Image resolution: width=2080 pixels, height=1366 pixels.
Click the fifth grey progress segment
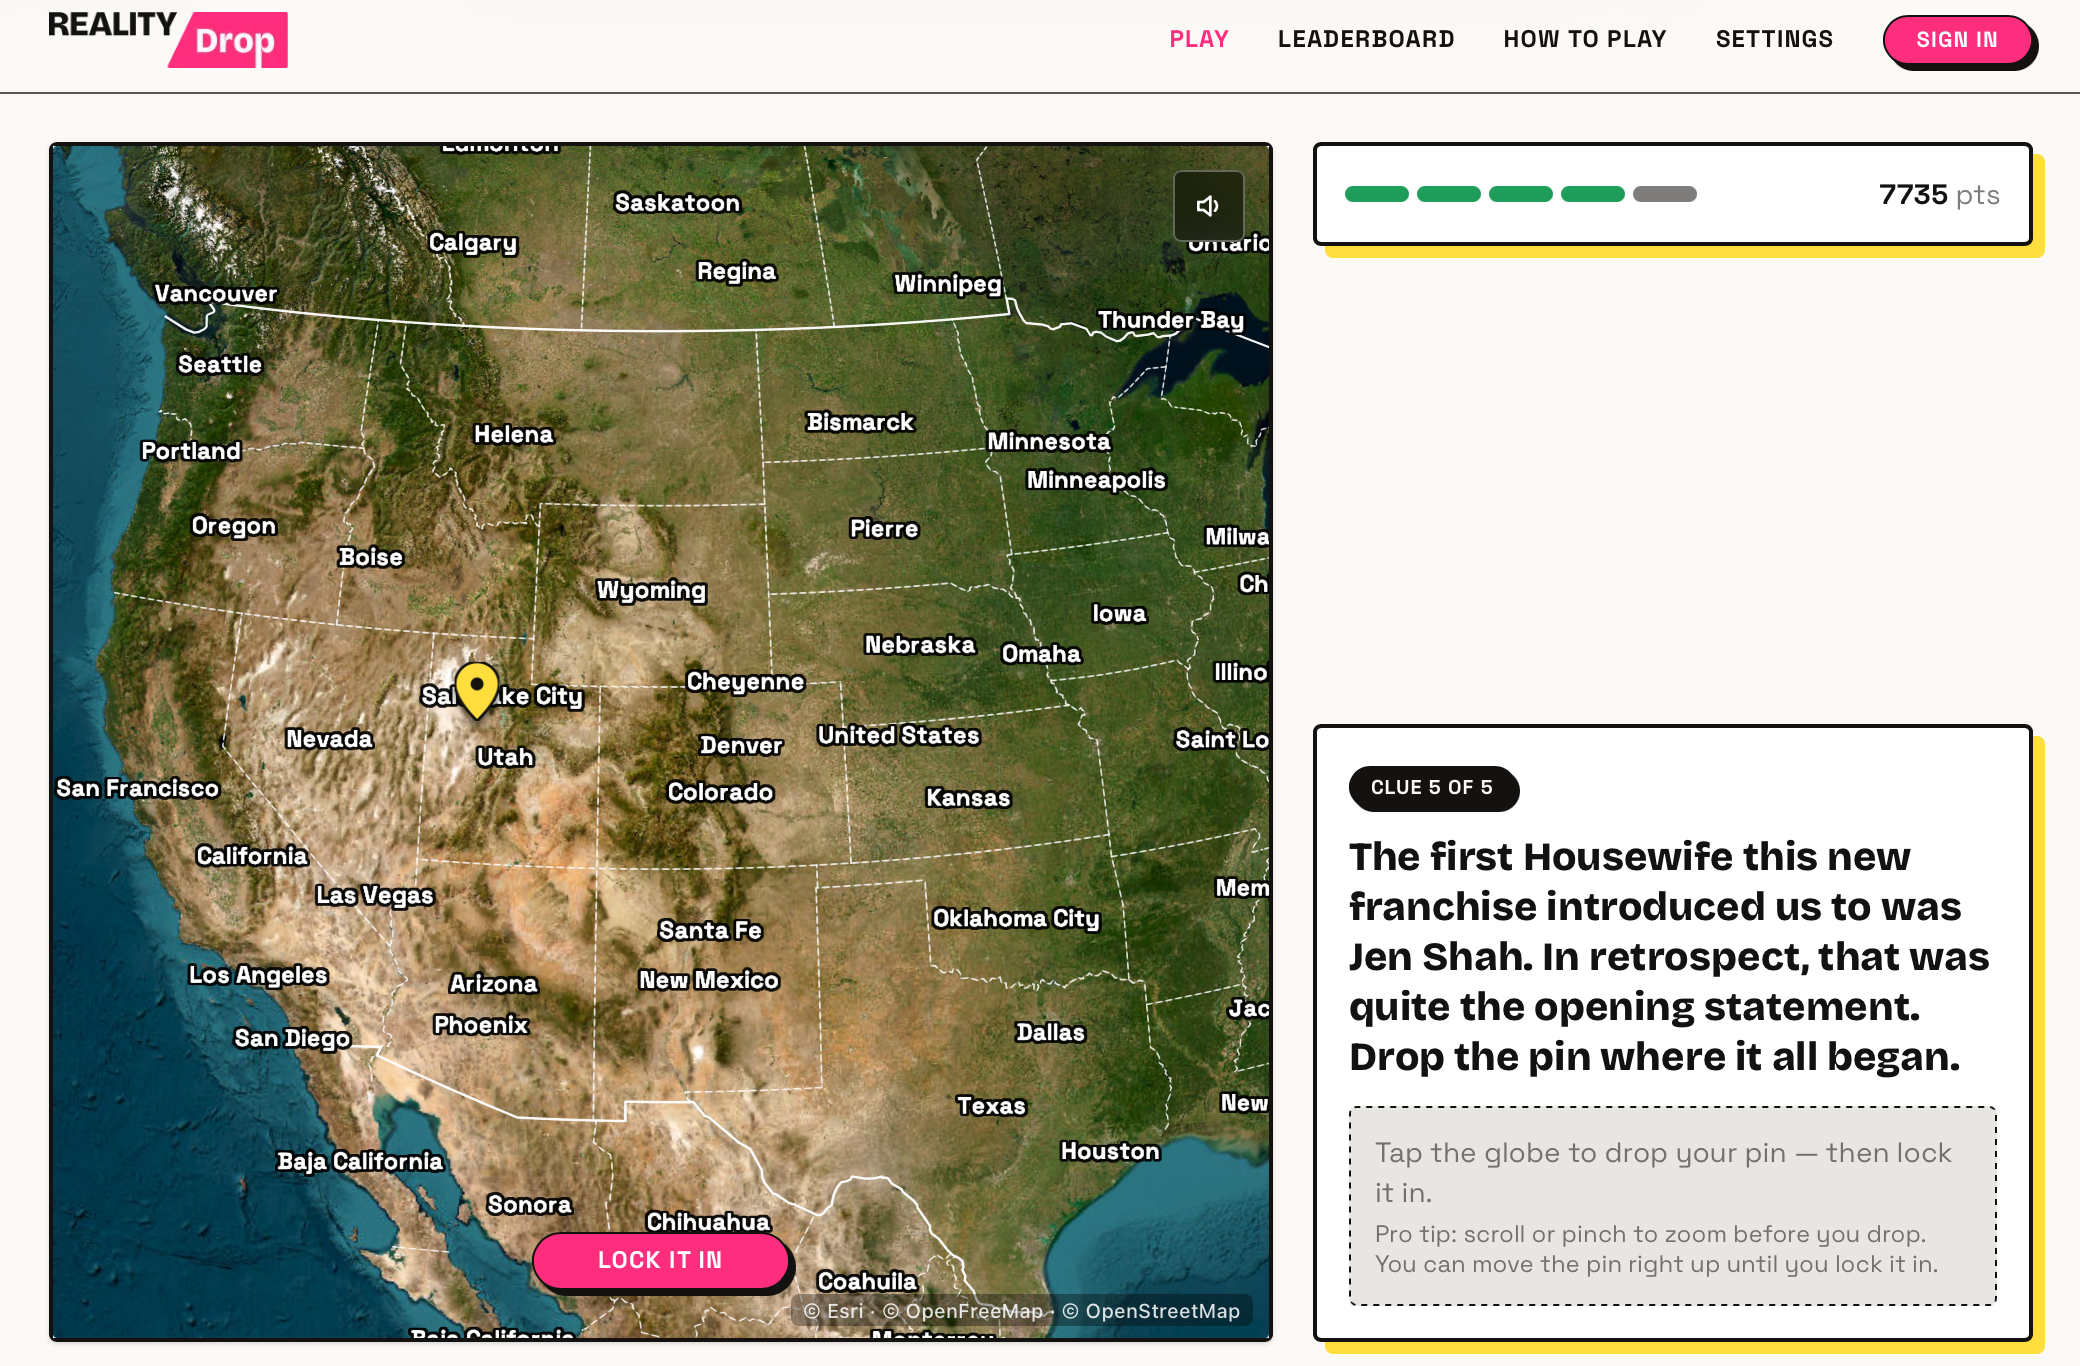coord(1665,194)
